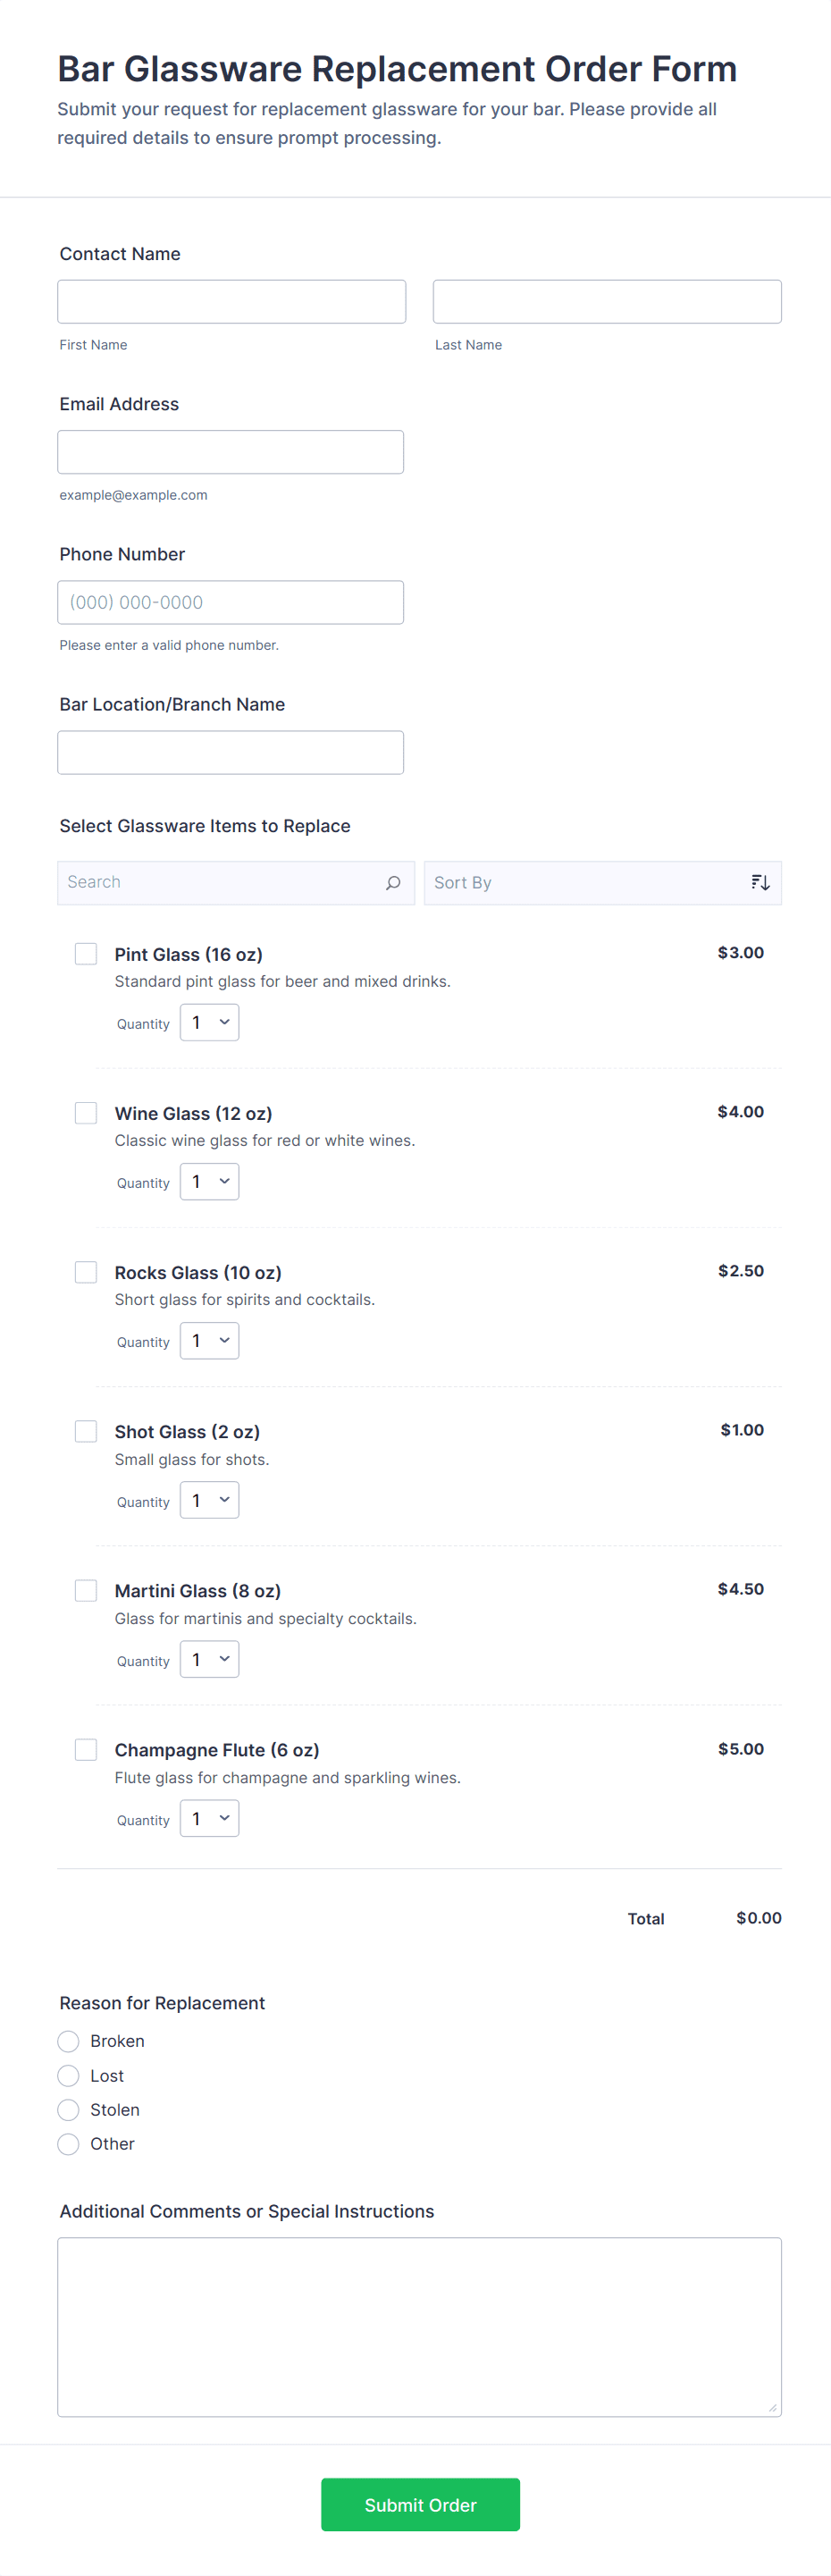This screenshot has width=831, height=2576.
Task: Focus the Phone Number field
Action: click(230, 602)
